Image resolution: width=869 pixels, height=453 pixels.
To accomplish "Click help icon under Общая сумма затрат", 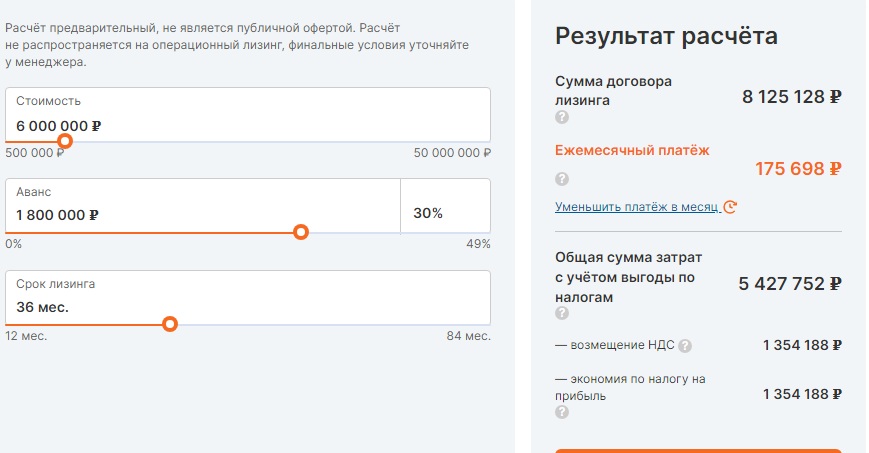I will [561, 313].
